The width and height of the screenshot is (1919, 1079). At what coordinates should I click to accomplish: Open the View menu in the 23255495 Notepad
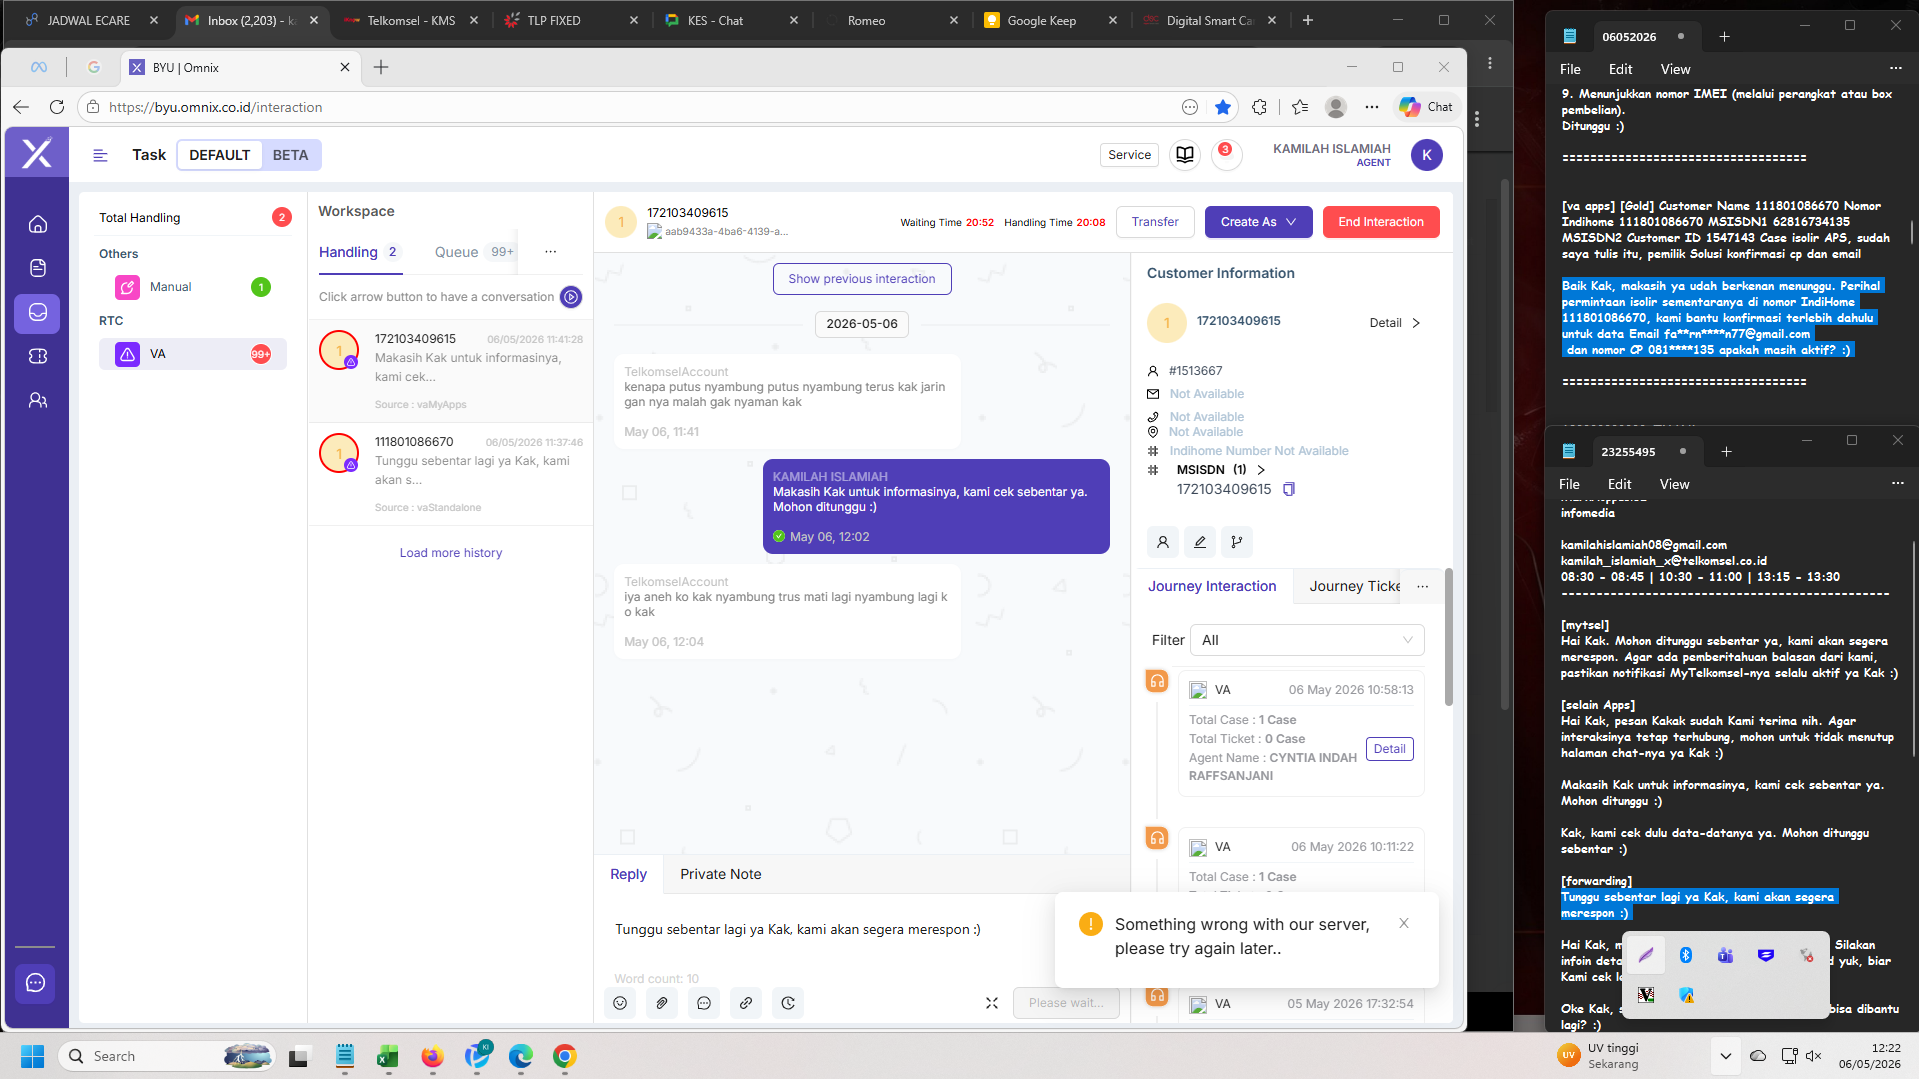coord(1674,484)
